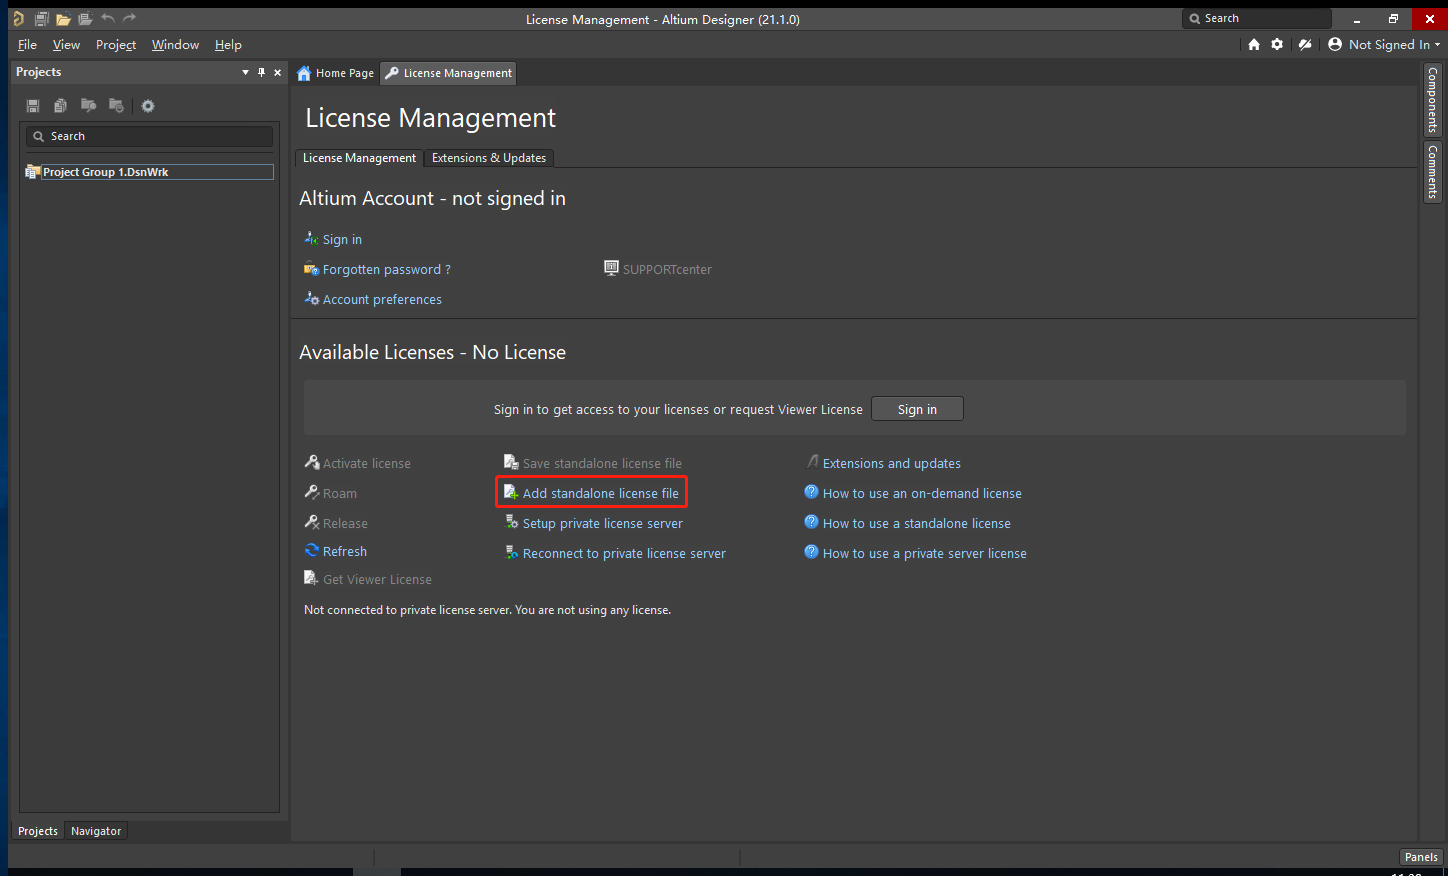Click the Redo arrow in title bar
The width and height of the screenshot is (1448, 876).
129,18
